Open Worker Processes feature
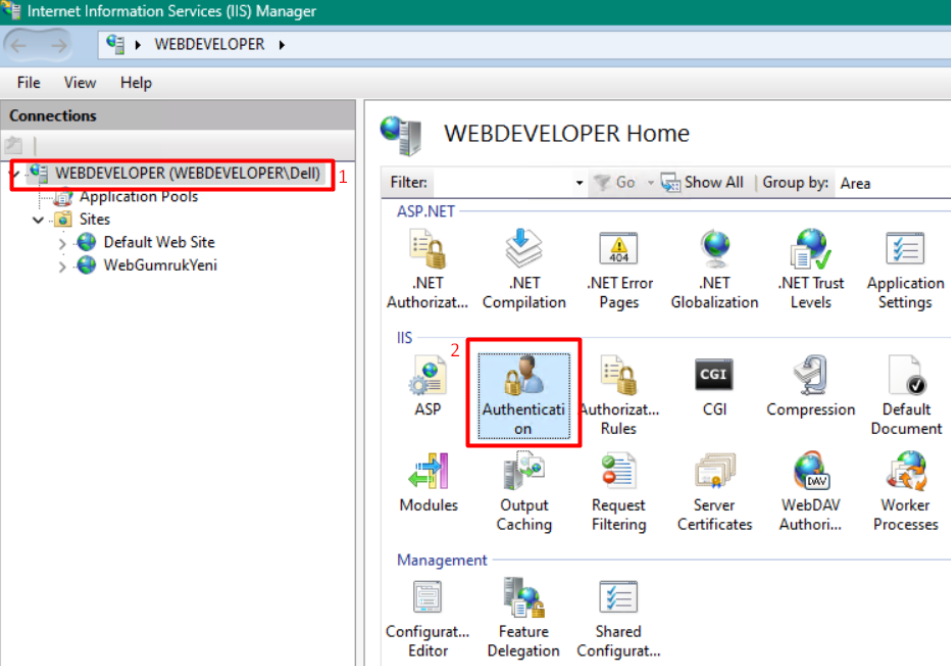Viewport: 951px width, 666px height. pyautogui.click(x=906, y=491)
